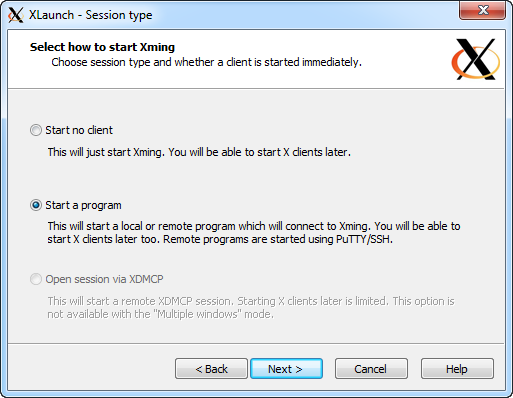This screenshot has width=513, height=398.
Task: Click the "This will just start Xming" description
Action: (x=199, y=152)
